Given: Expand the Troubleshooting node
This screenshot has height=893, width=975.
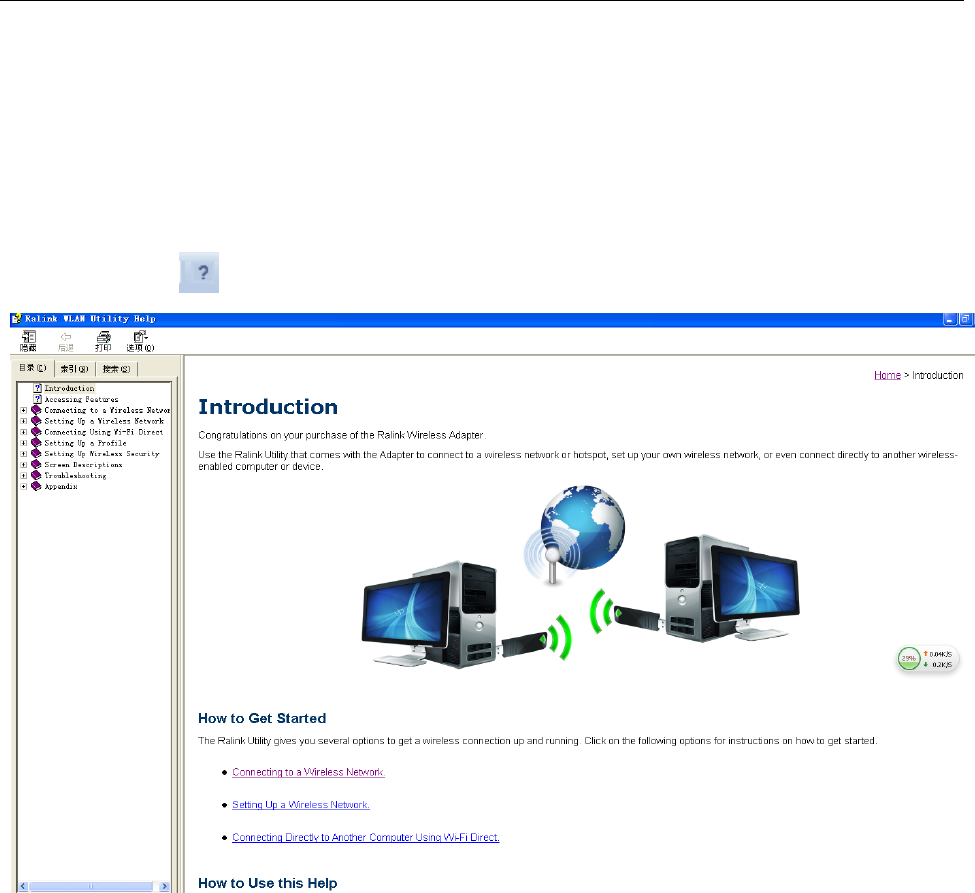Looking at the screenshot, I should pos(24,476).
